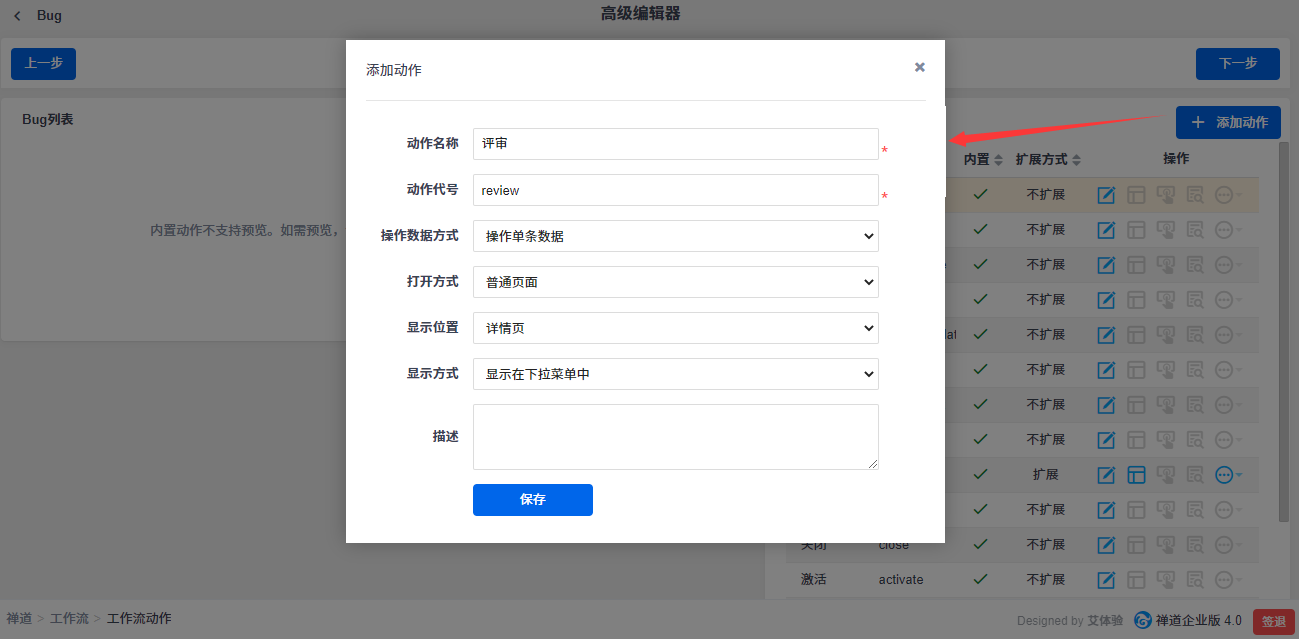The height and width of the screenshot is (639, 1299).
Task: Sort the table by the 扩展方式 column
Action: pyautogui.click(x=1049, y=159)
